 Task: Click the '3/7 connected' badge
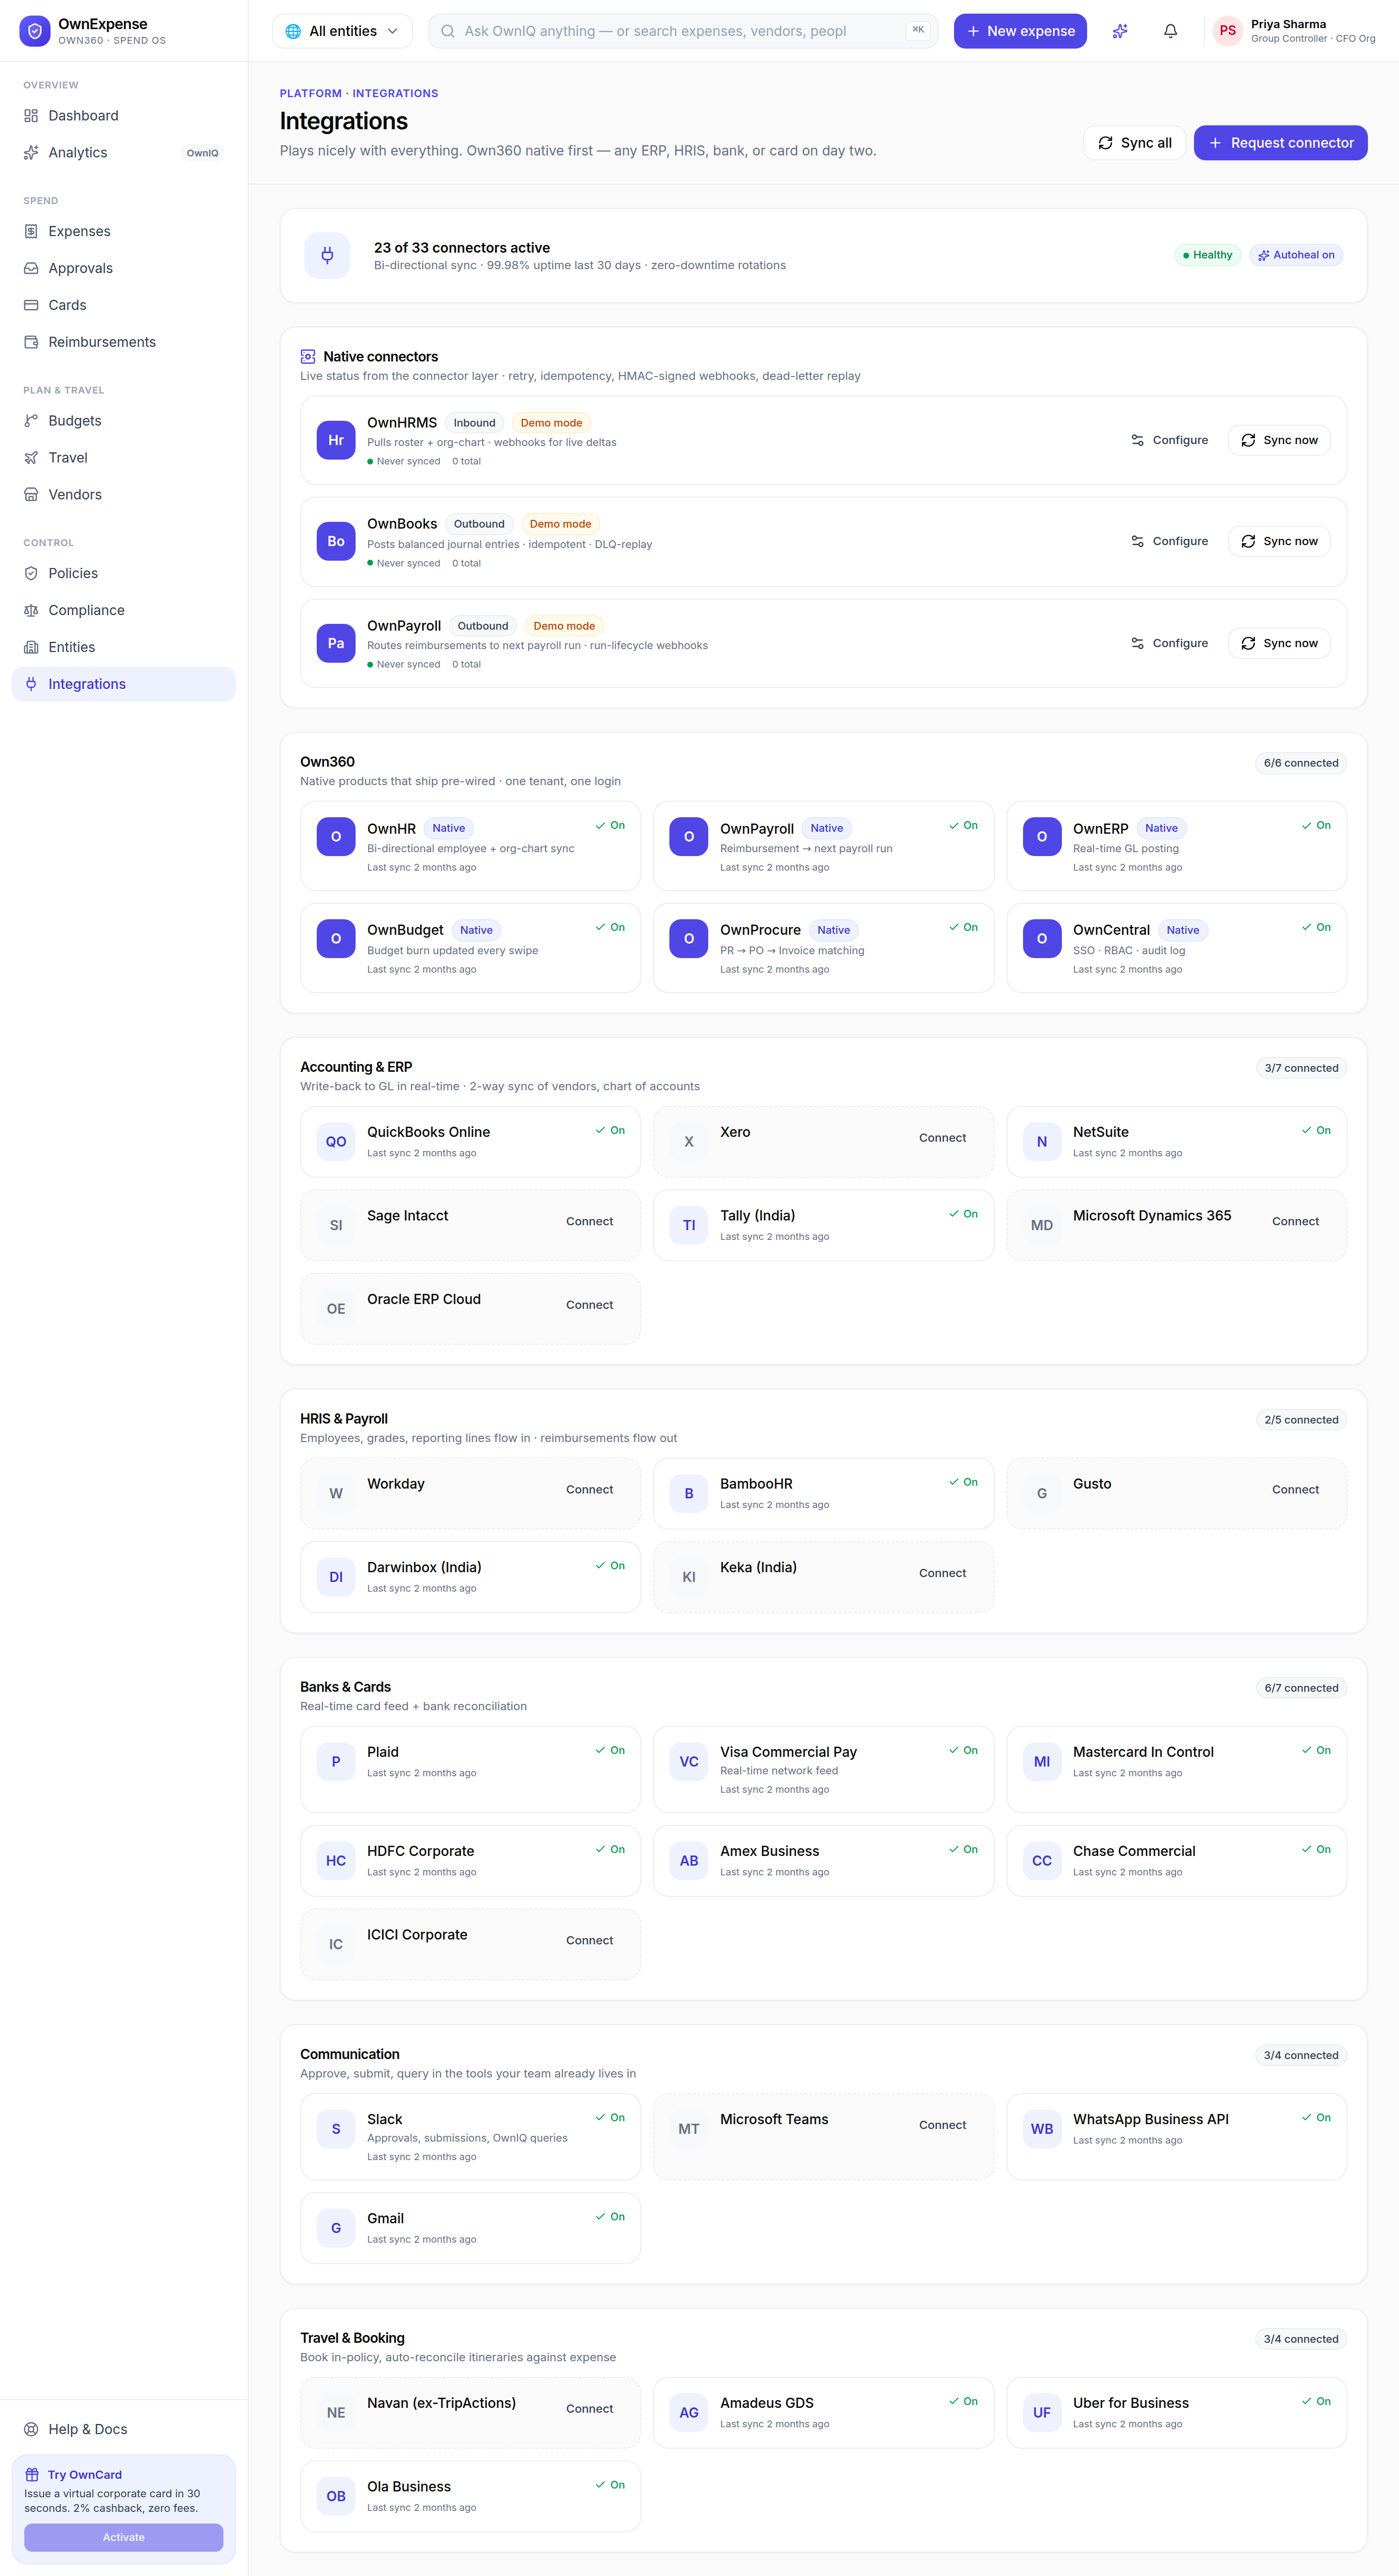click(x=1301, y=1068)
